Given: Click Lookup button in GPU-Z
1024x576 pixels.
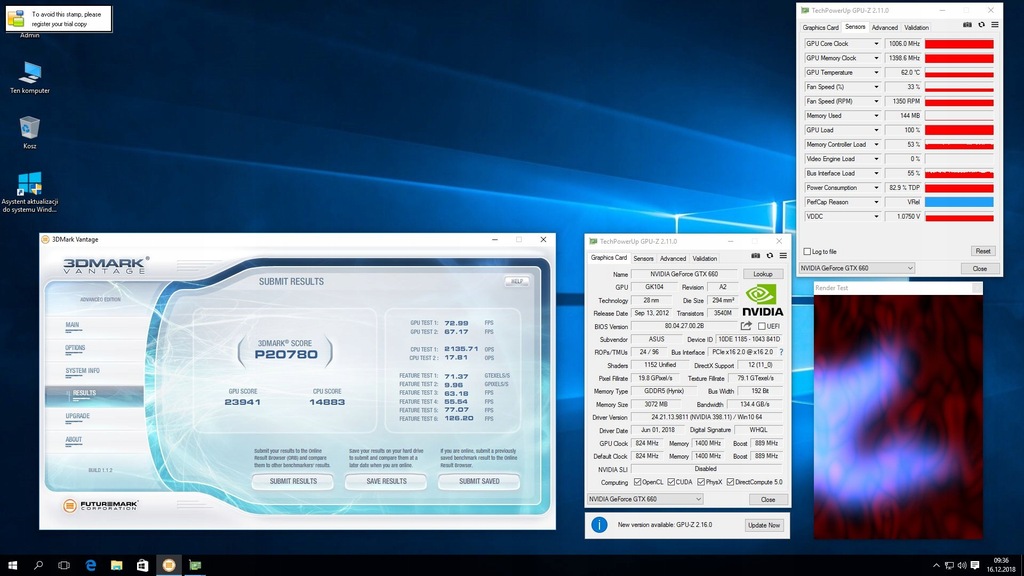Looking at the screenshot, I should click(x=763, y=274).
